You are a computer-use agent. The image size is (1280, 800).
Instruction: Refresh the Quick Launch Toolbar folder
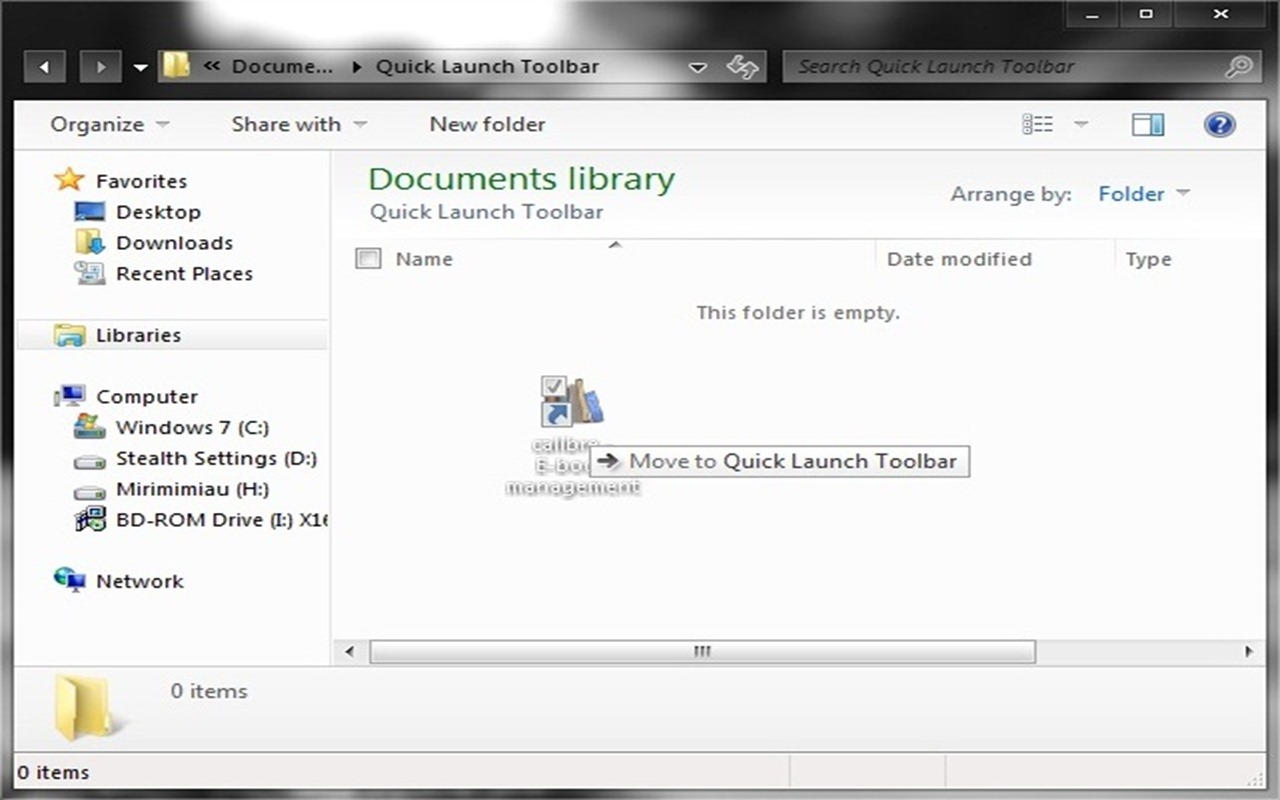pos(742,67)
